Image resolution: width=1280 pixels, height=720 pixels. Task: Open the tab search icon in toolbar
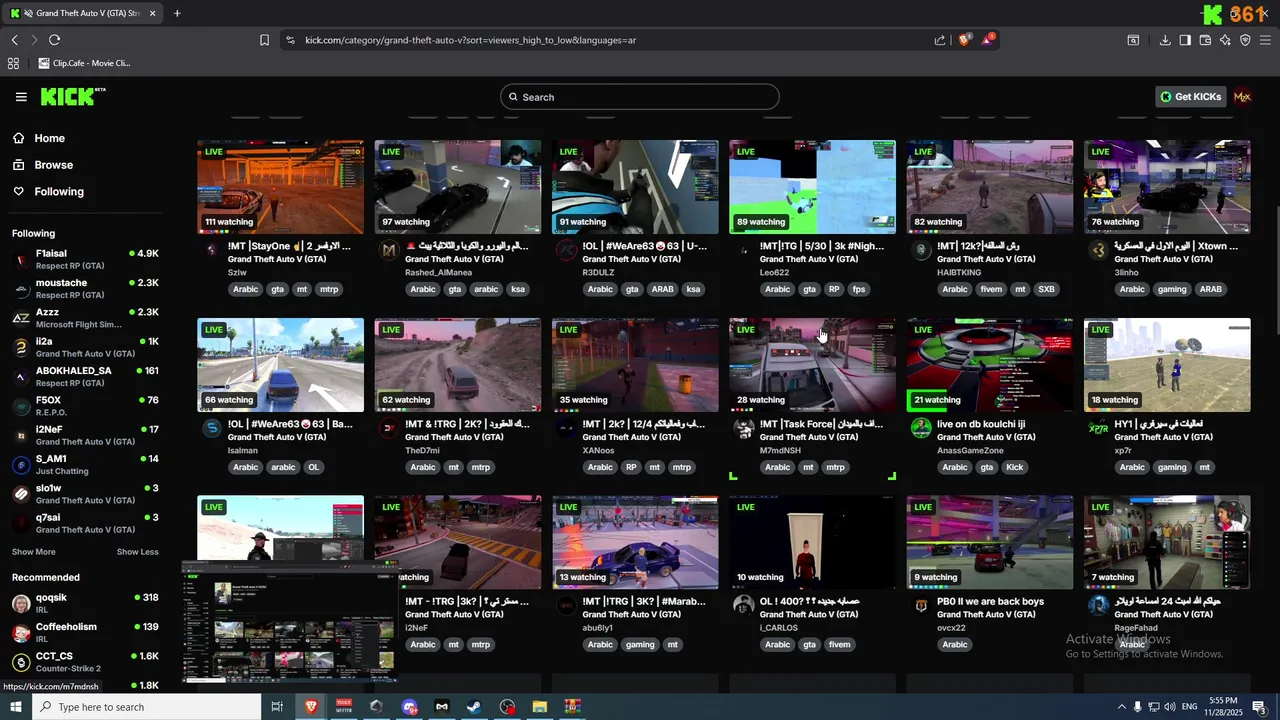(1133, 40)
